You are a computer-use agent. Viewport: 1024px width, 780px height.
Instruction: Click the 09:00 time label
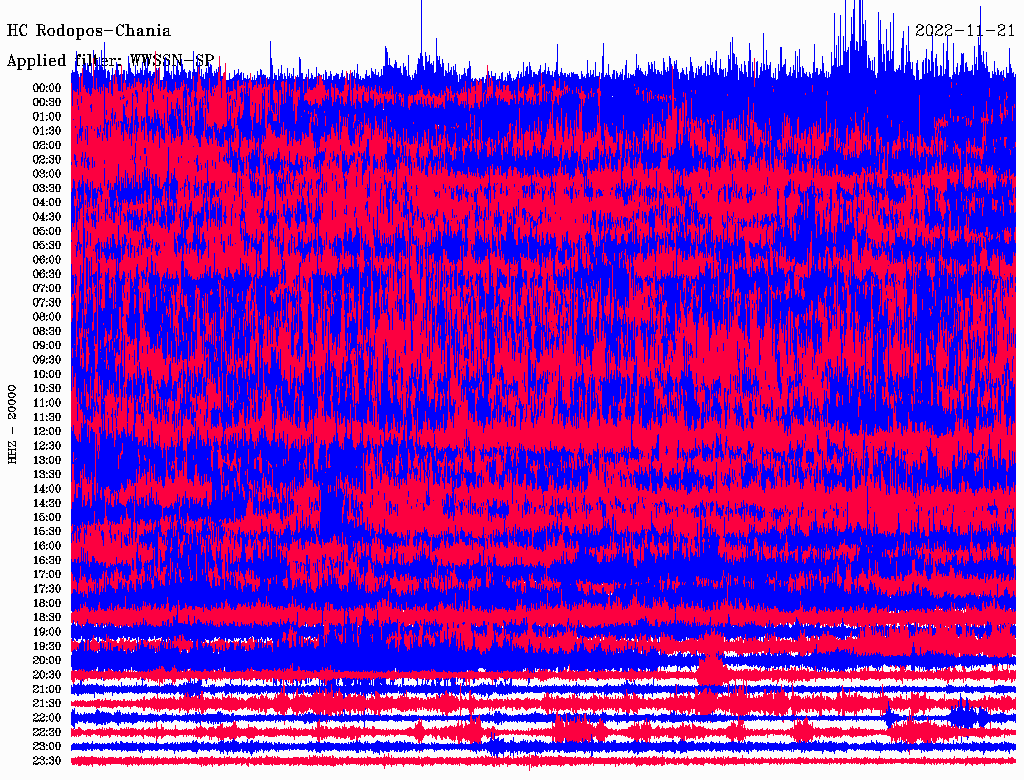coord(47,346)
